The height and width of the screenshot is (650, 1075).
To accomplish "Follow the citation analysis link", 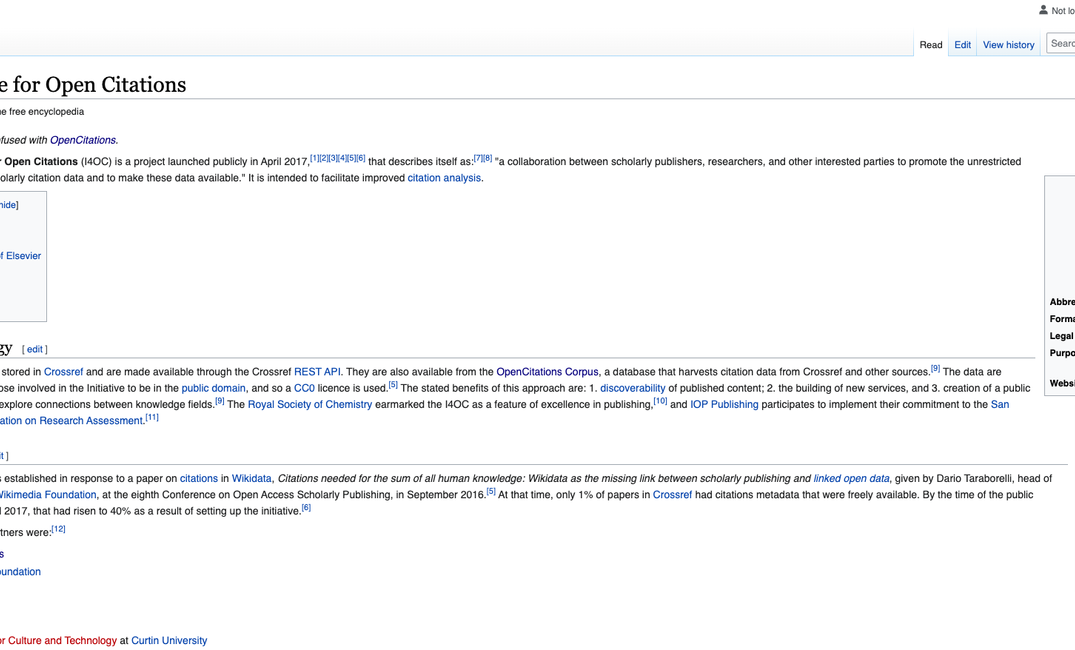I will (444, 178).
